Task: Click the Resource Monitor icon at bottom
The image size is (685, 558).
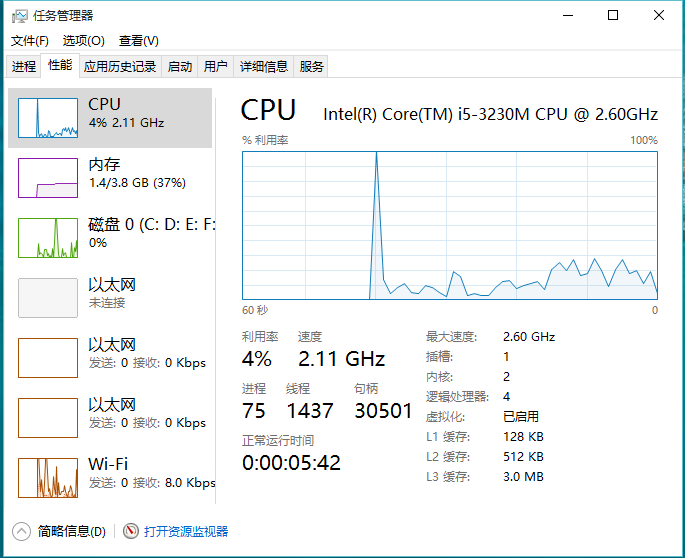Action: click(x=131, y=532)
